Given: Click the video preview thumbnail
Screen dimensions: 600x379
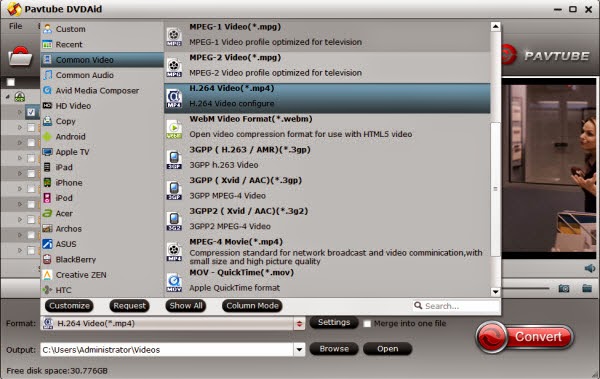Looking at the screenshot, I should [x=549, y=168].
